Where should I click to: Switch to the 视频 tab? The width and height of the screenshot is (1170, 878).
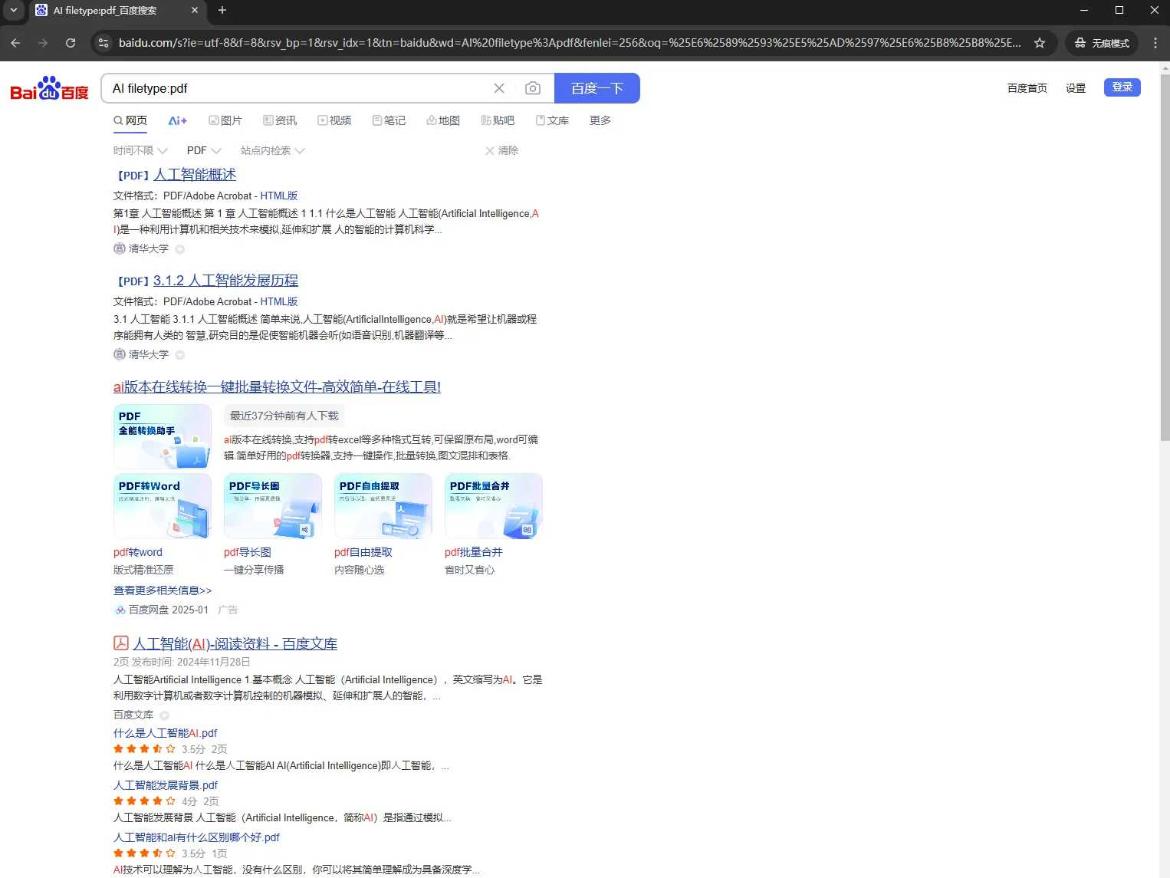334,120
